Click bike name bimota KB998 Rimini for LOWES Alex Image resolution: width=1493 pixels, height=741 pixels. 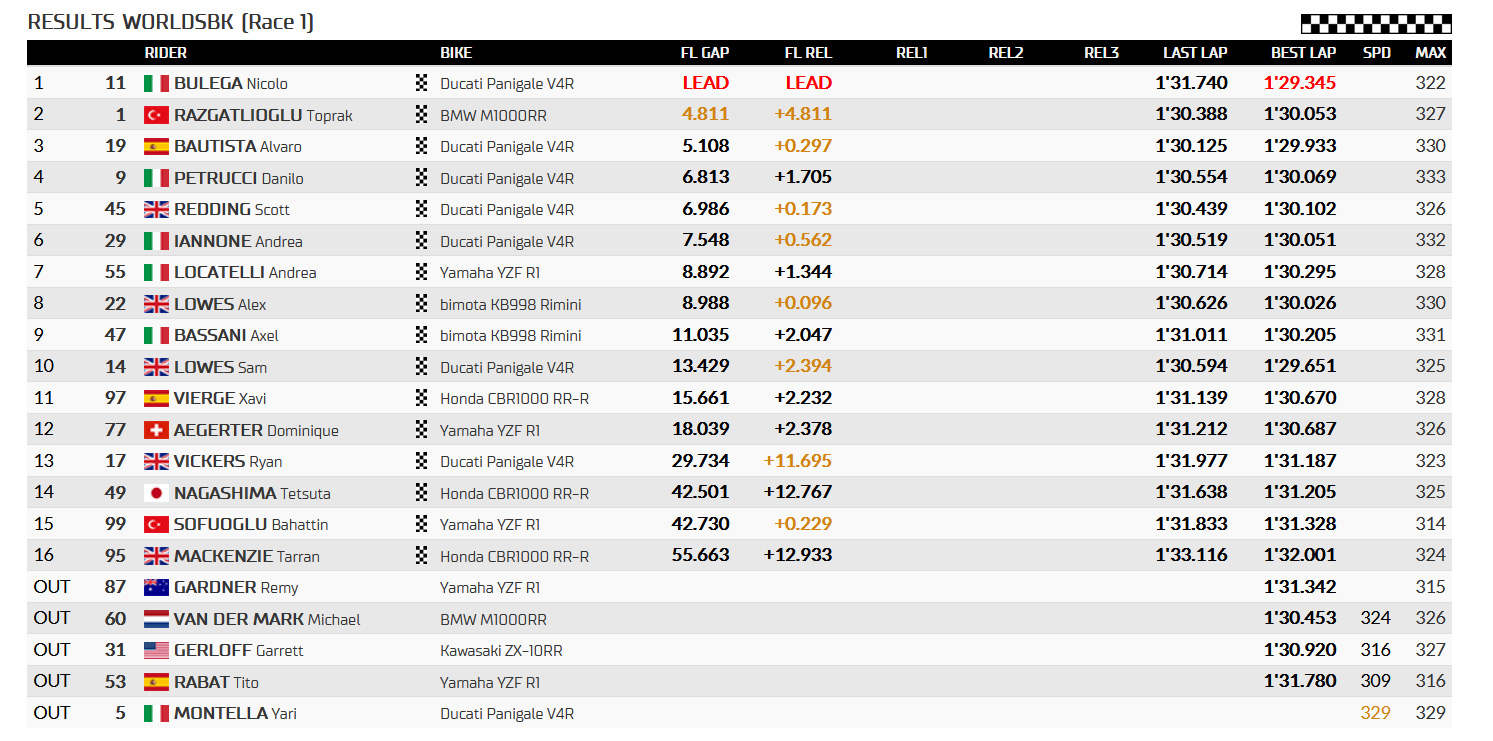511,304
